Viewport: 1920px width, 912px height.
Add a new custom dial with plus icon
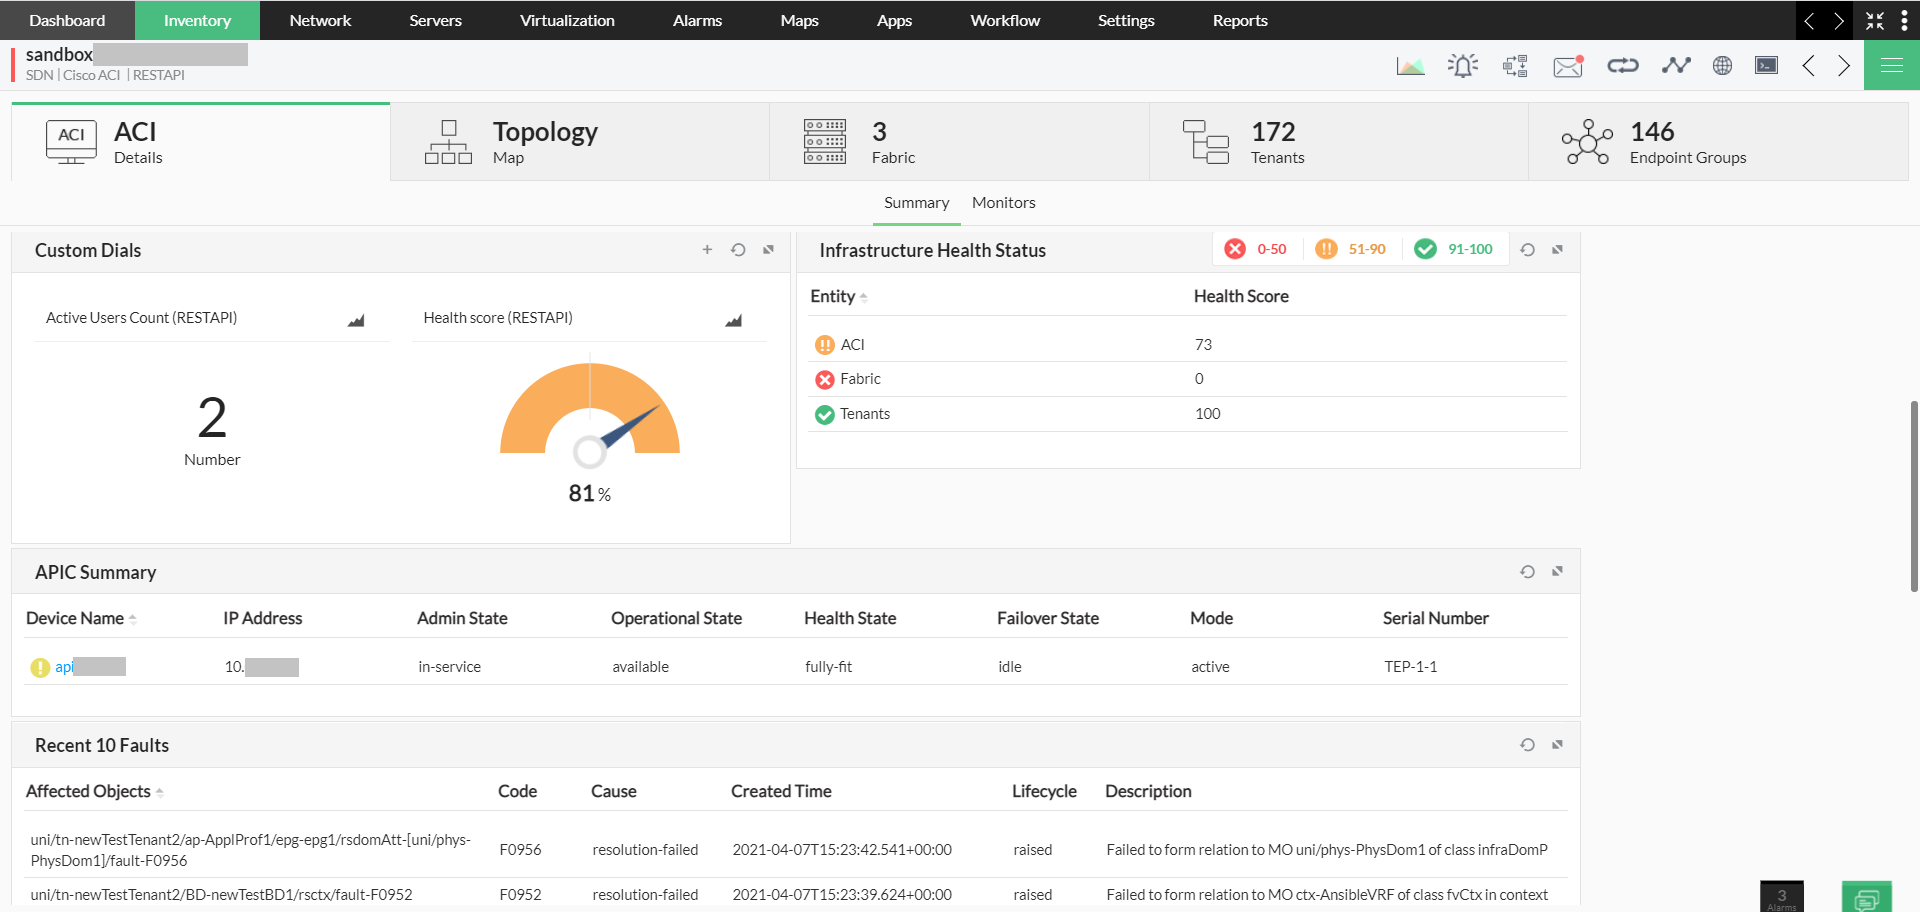click(x=707, y=250)
